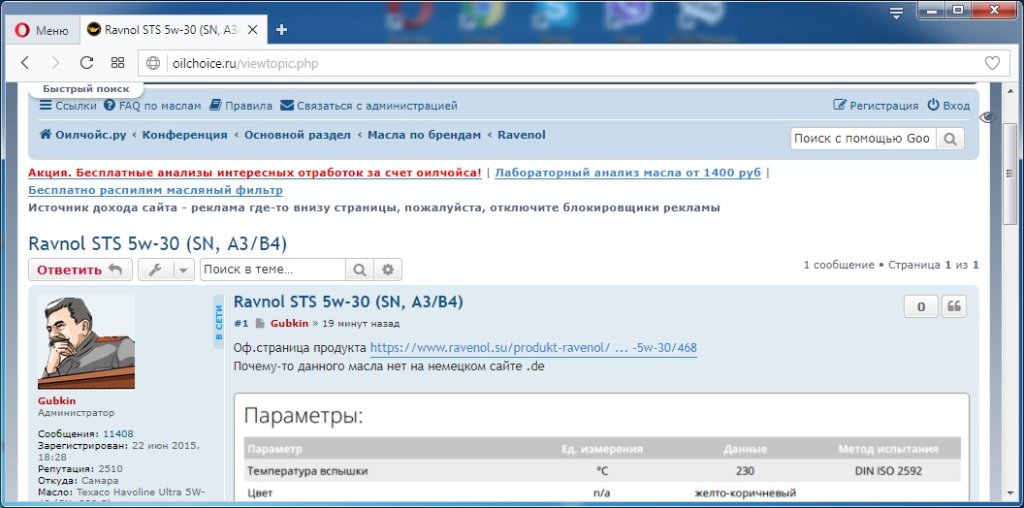This screenshot has width=1024, height=508.
Task: Focus the Google search field
Action: click(863, 138)
